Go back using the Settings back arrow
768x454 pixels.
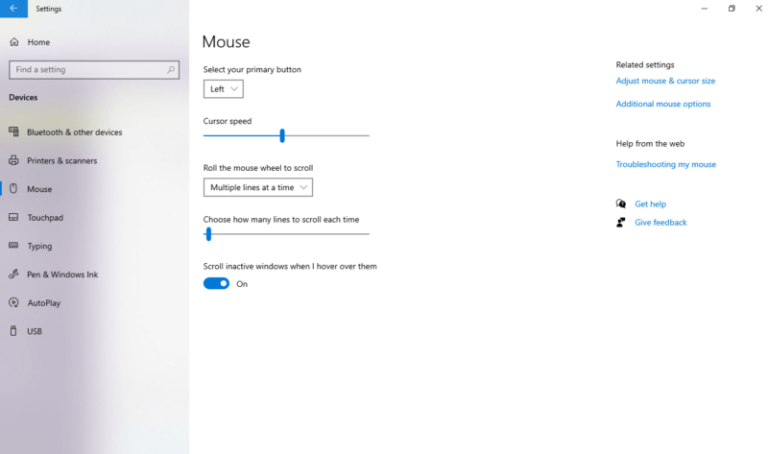coord(14,8)
